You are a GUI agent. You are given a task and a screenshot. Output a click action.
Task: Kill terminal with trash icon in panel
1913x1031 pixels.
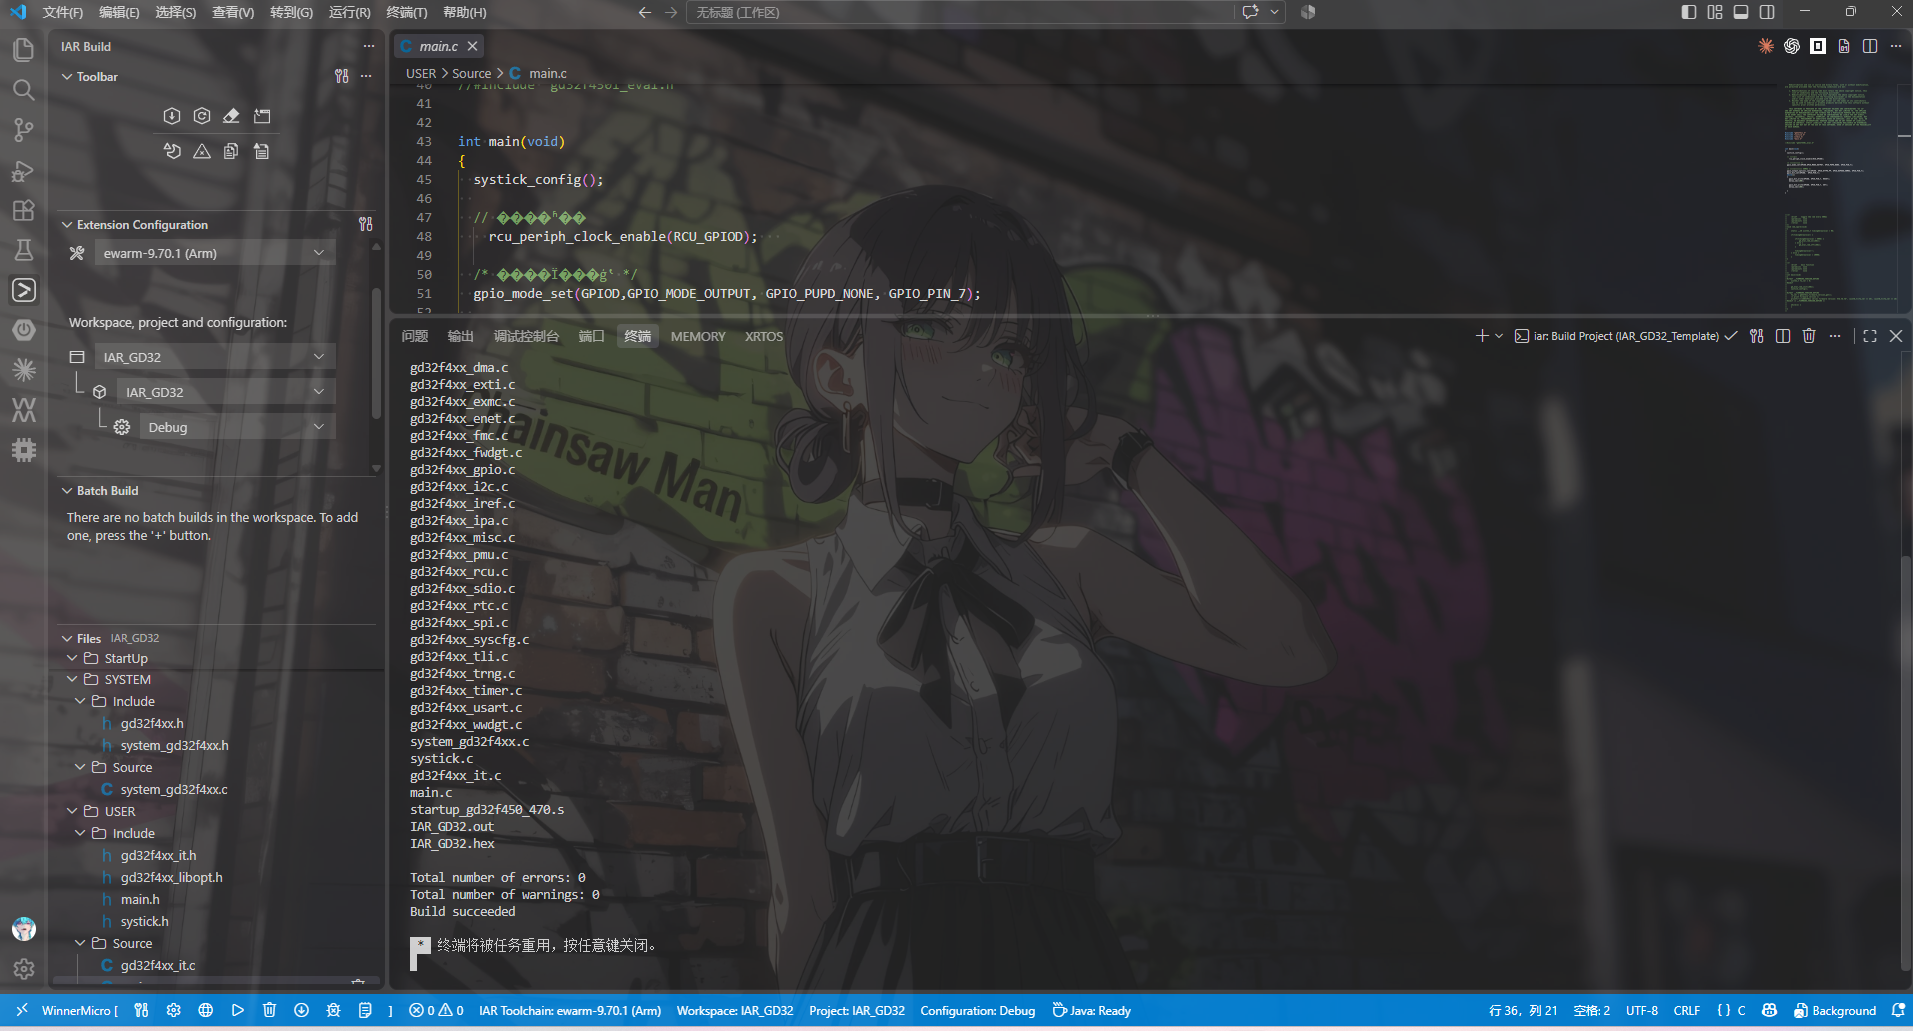(x=1809, y=336)
